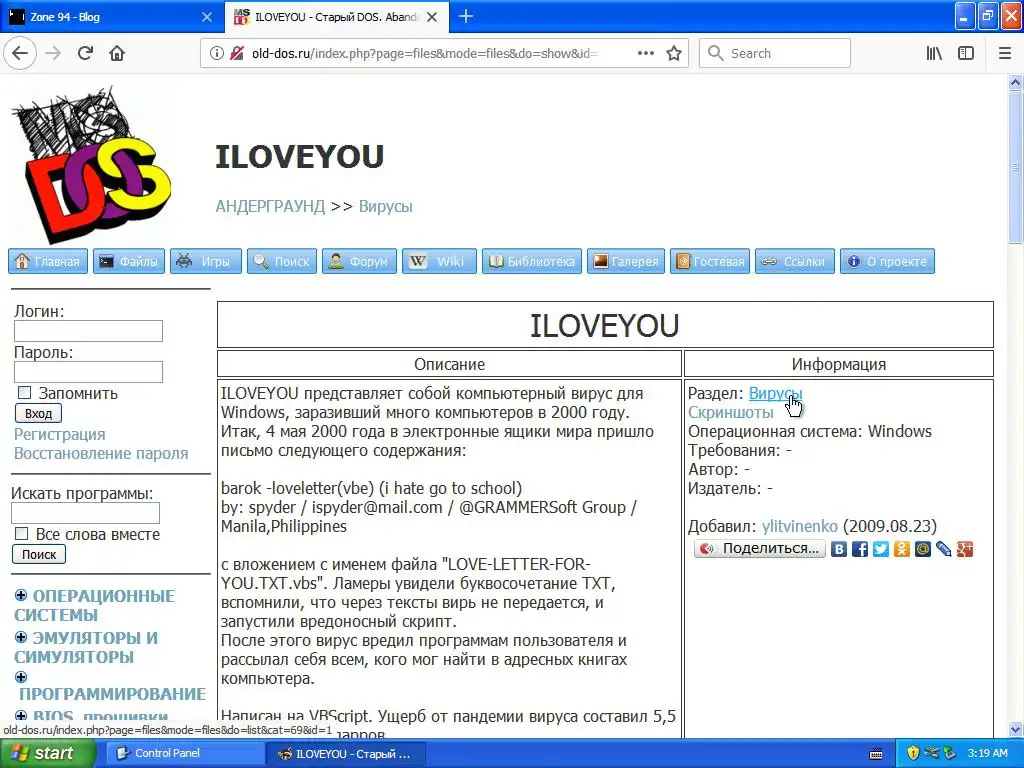Open the Форум navigation item

point(359,261)
